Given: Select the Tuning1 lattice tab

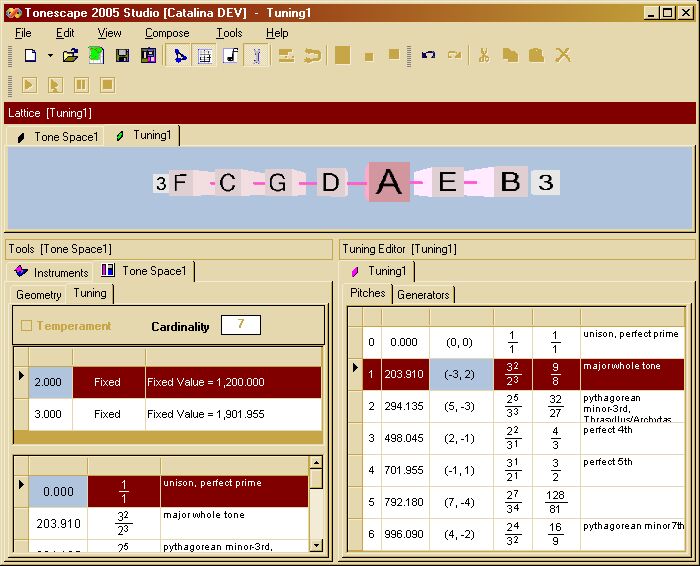Looking at the screenshot, I should [x=144, y=135].
